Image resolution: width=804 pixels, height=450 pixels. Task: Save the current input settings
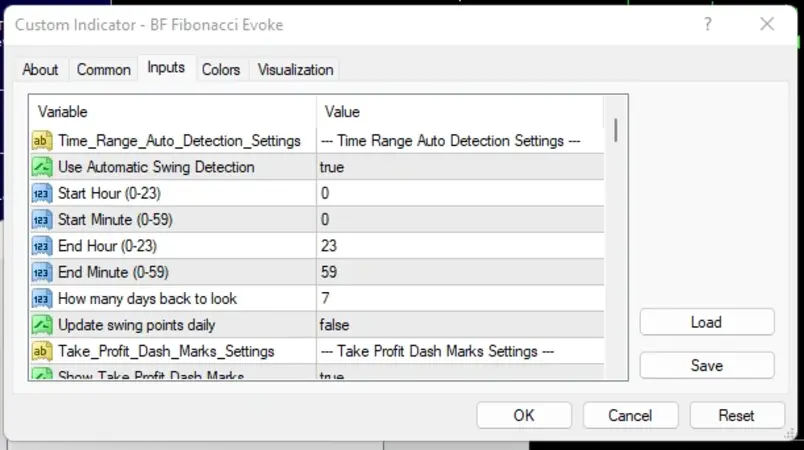click(x=707, y=365)
